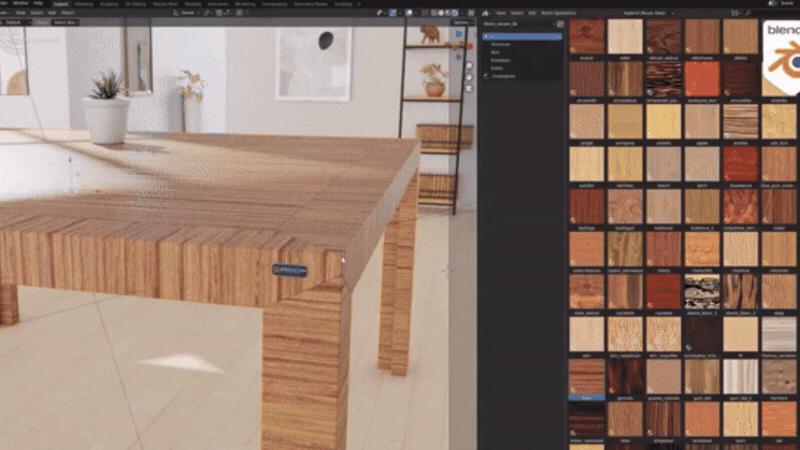Select the bamboo material thumbnail
The image size is (800, 450).
click(625, 164)
